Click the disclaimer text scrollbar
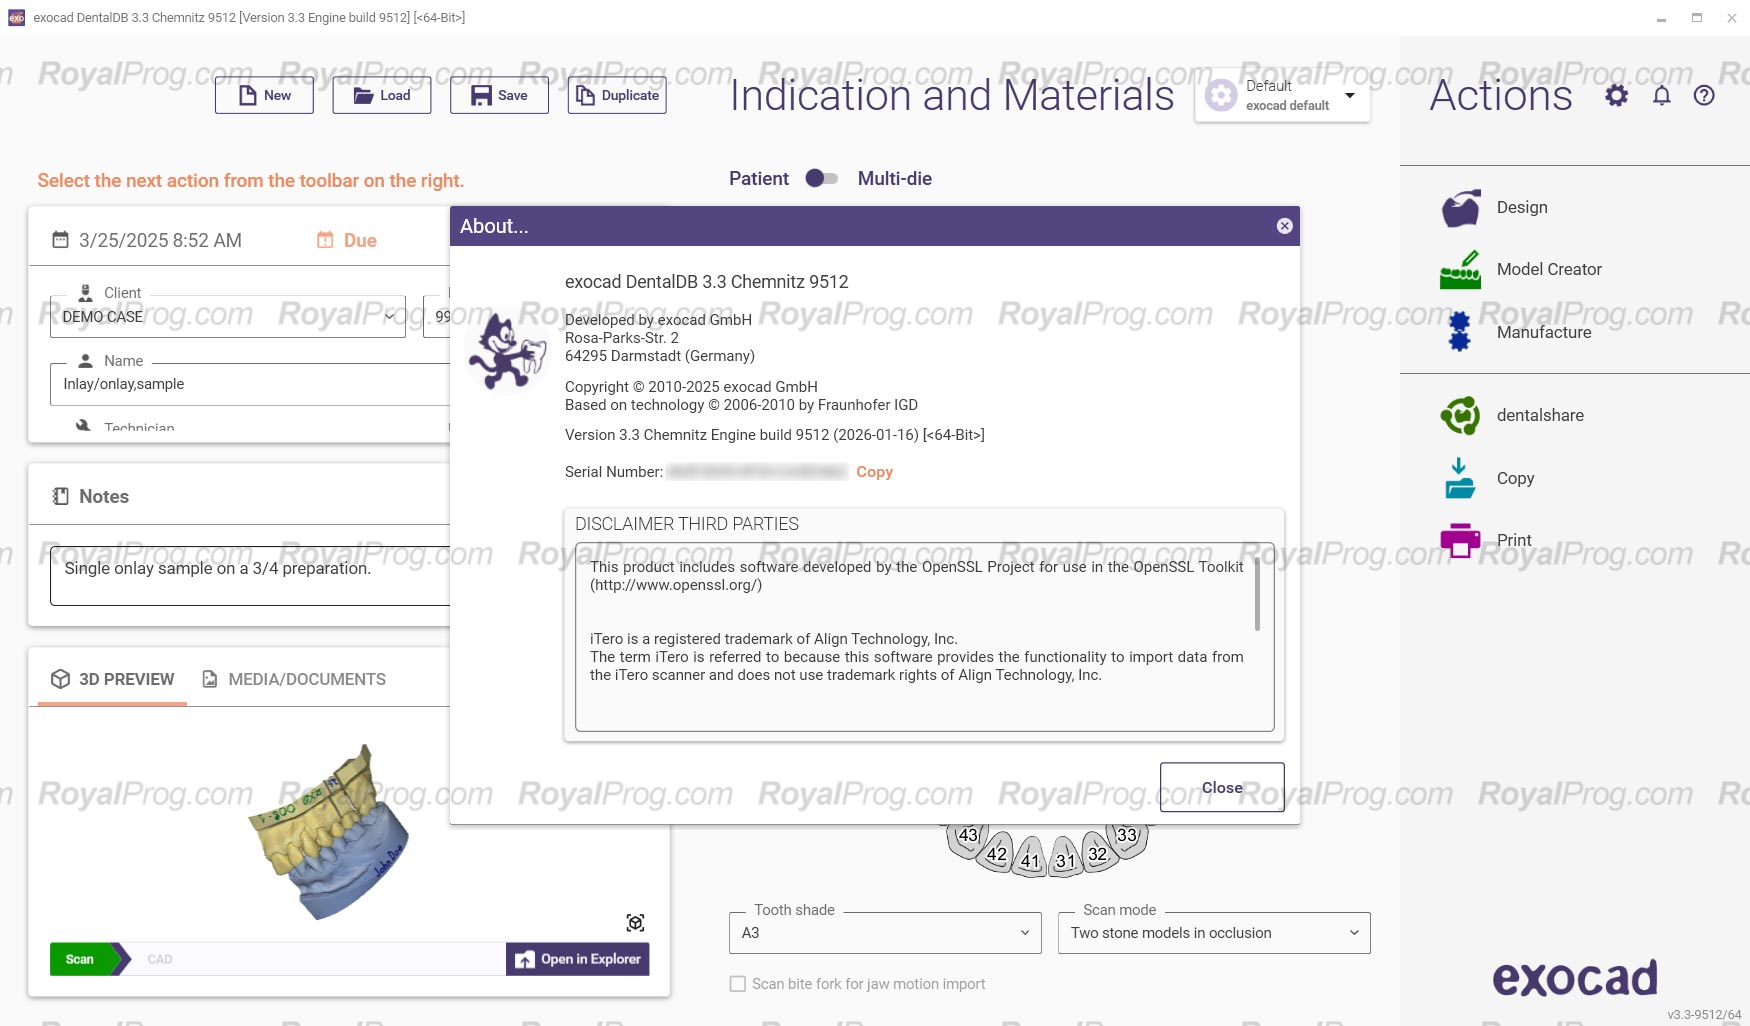This screenshot has width=1750, height=1026. click(x=1257, y=595)
